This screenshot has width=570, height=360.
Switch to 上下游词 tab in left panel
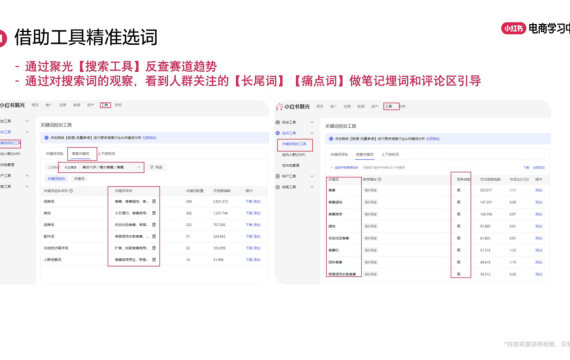pyautogui.click(x=107, y=153)
